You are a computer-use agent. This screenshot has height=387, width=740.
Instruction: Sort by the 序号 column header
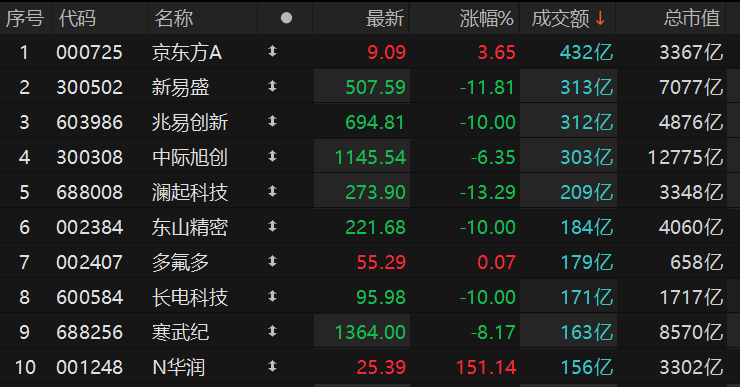point(25,18)
